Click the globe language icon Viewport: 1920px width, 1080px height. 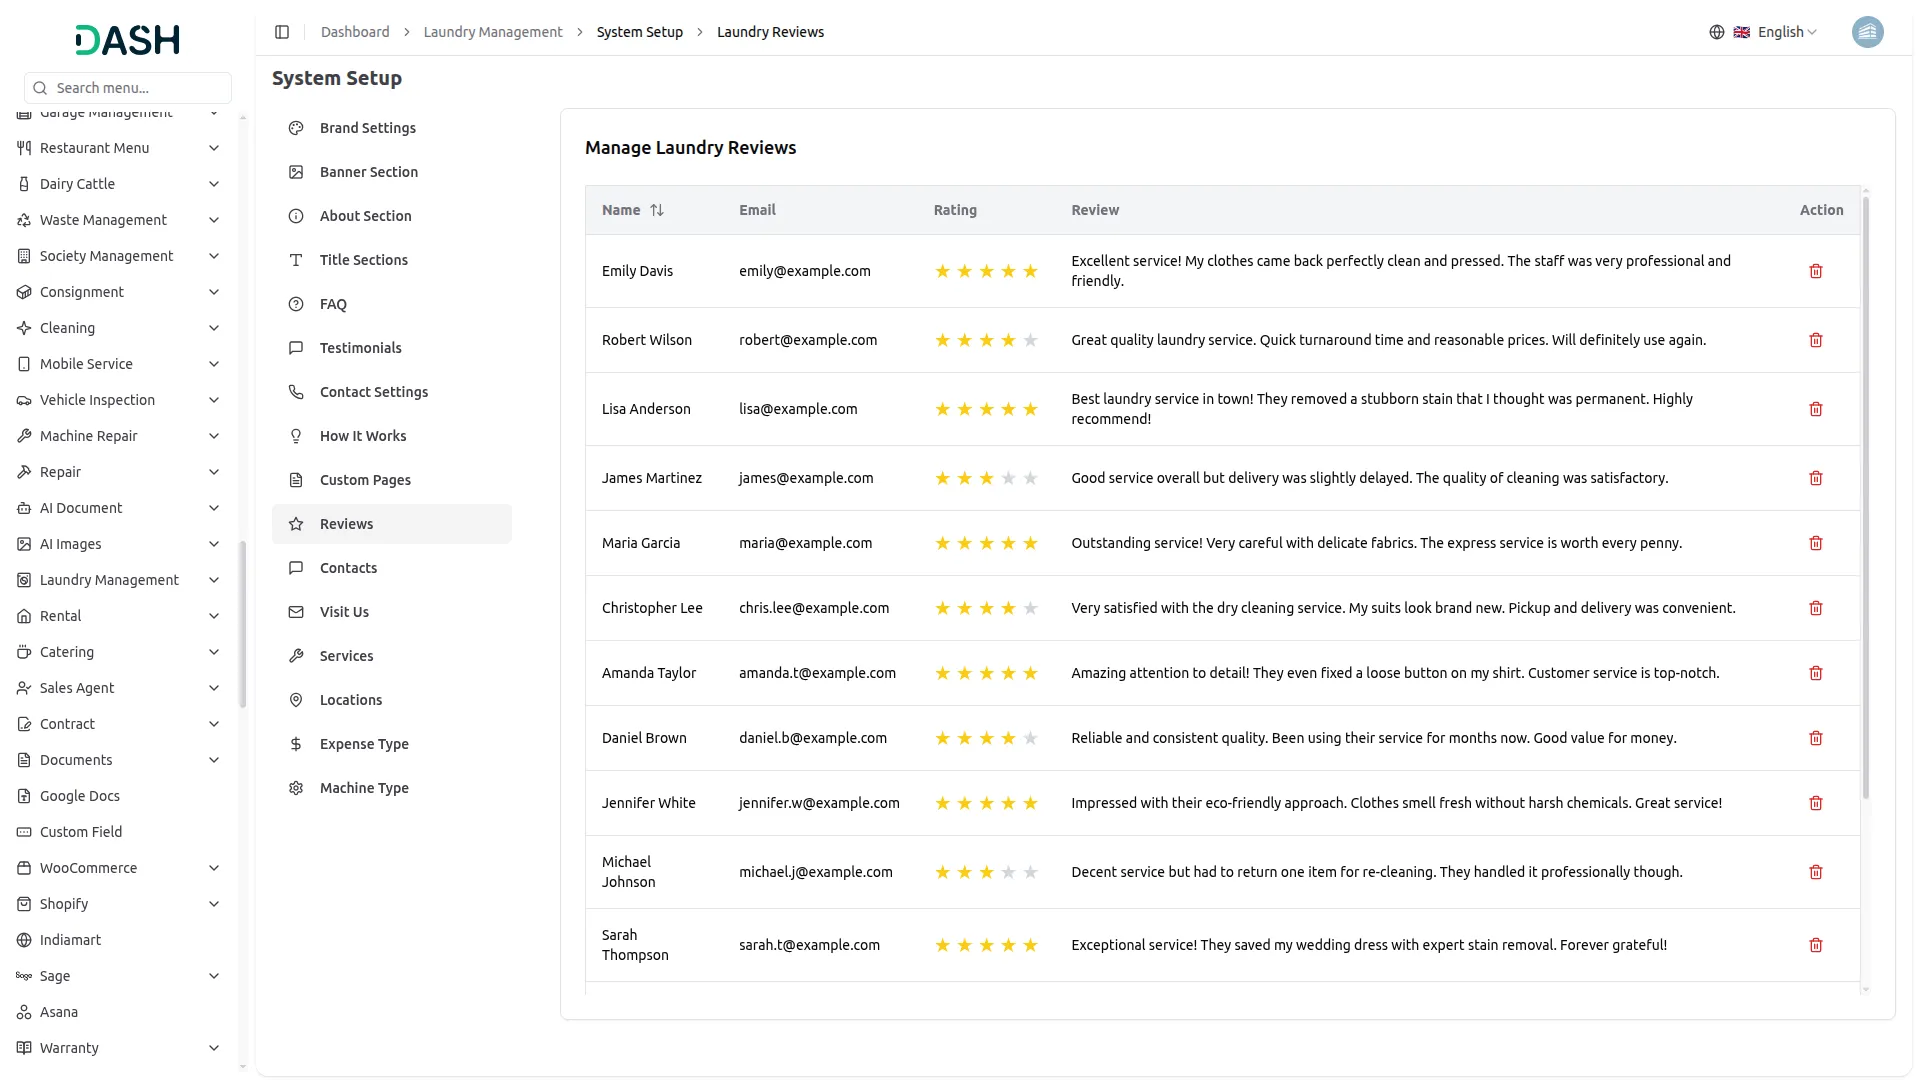coord(1717,32)
